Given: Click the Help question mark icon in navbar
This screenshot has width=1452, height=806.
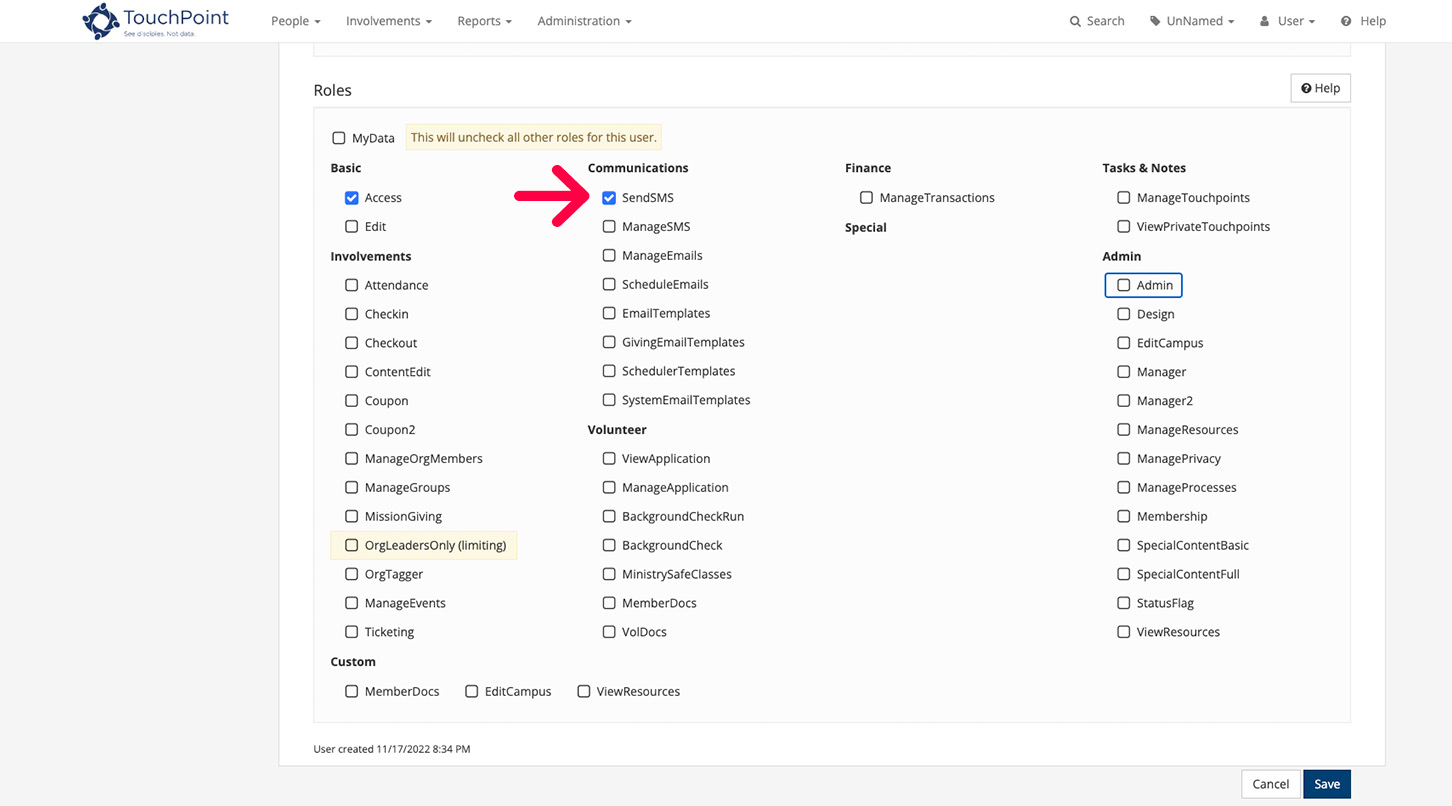Looking at the screenshot, I should pos(1346,20).
